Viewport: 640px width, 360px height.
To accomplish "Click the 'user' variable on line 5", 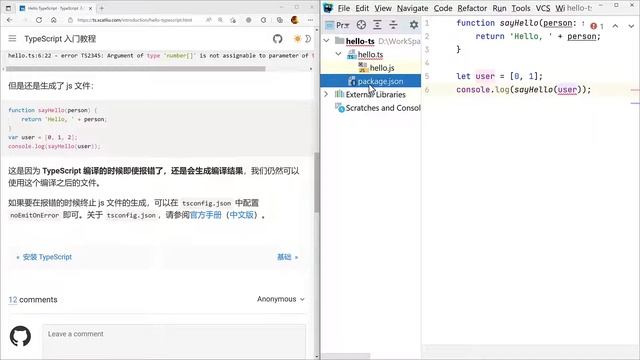I will click(485, 76).
